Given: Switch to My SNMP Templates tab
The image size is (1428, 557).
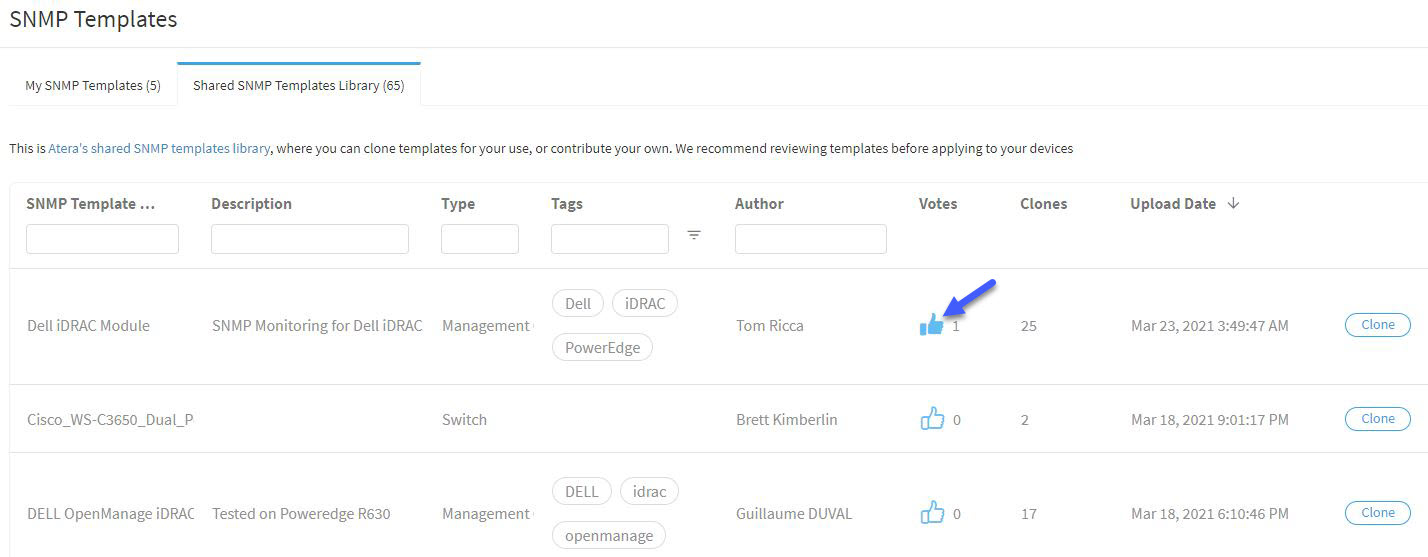Looking at the screenshot, I should point(93,86).
